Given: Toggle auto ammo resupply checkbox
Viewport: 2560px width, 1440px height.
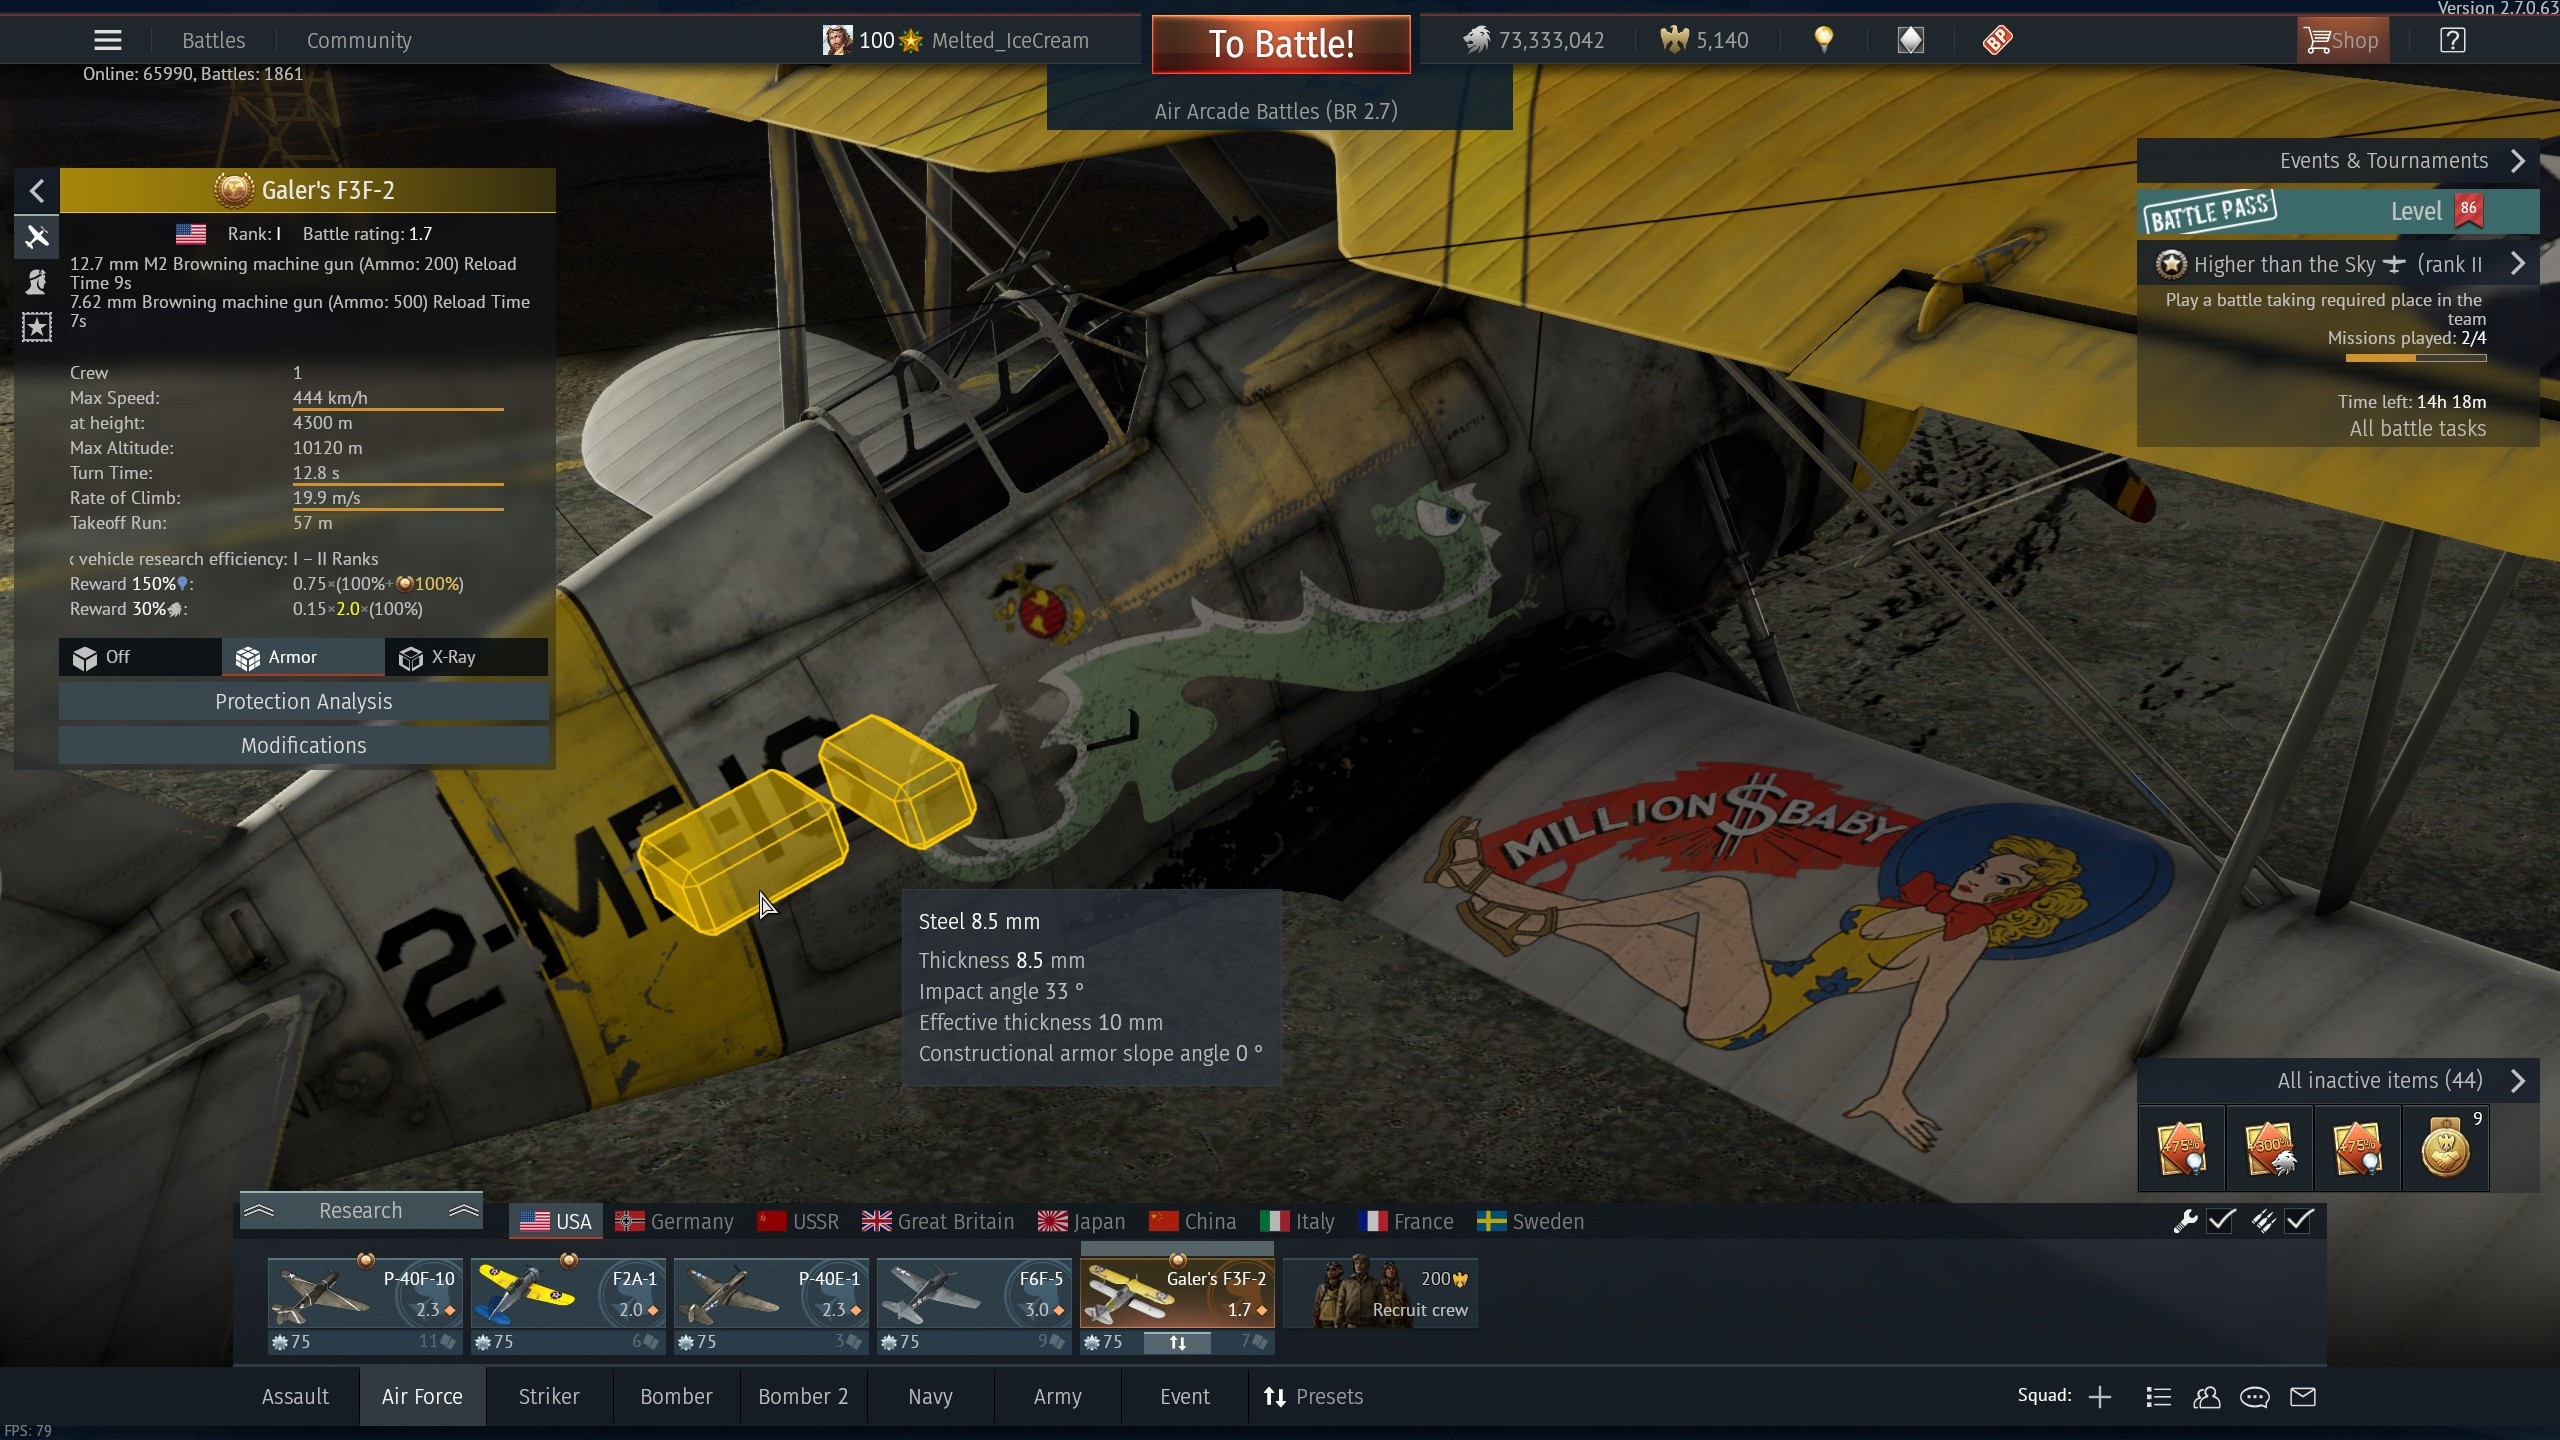Looking at the screenshot, I should click(2299, 1220).
